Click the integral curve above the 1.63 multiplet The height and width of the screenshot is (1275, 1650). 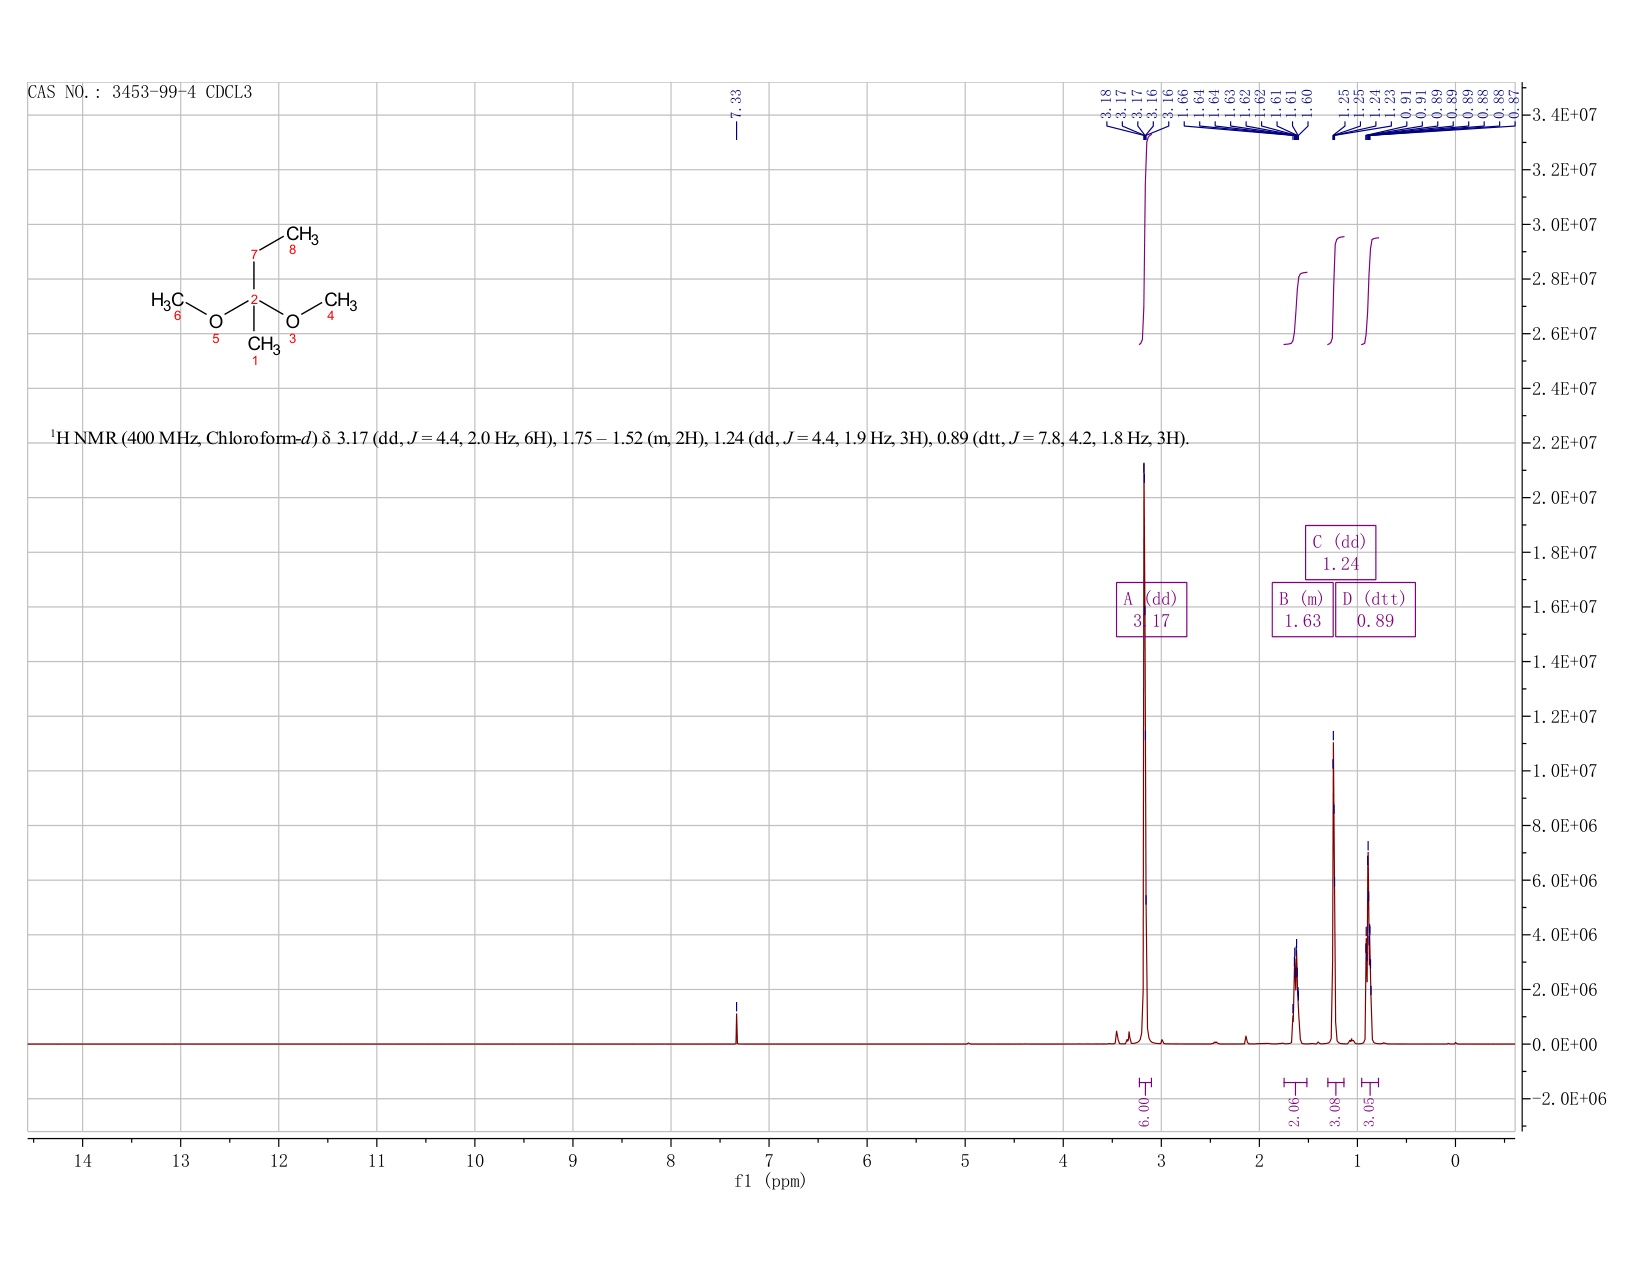click(x=1296, y=308)
